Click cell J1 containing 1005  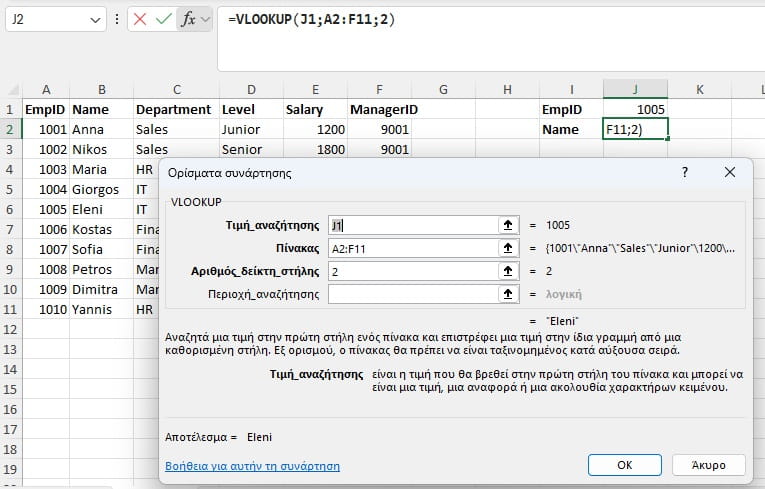(x=635, y=109)
